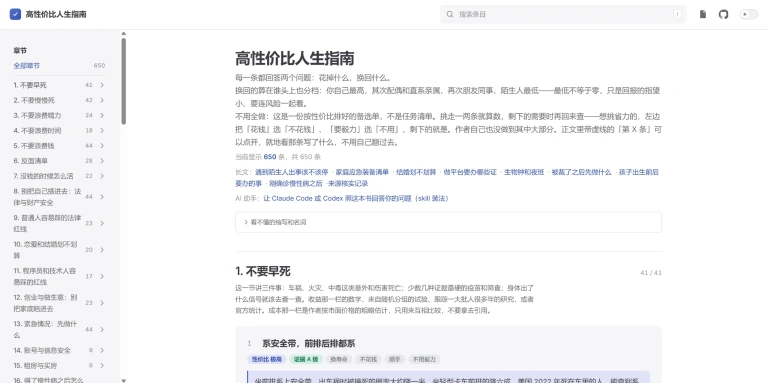The image size is (768, 383).
Task: Click the 性价比 极高 tag
Action: [267, 359]
